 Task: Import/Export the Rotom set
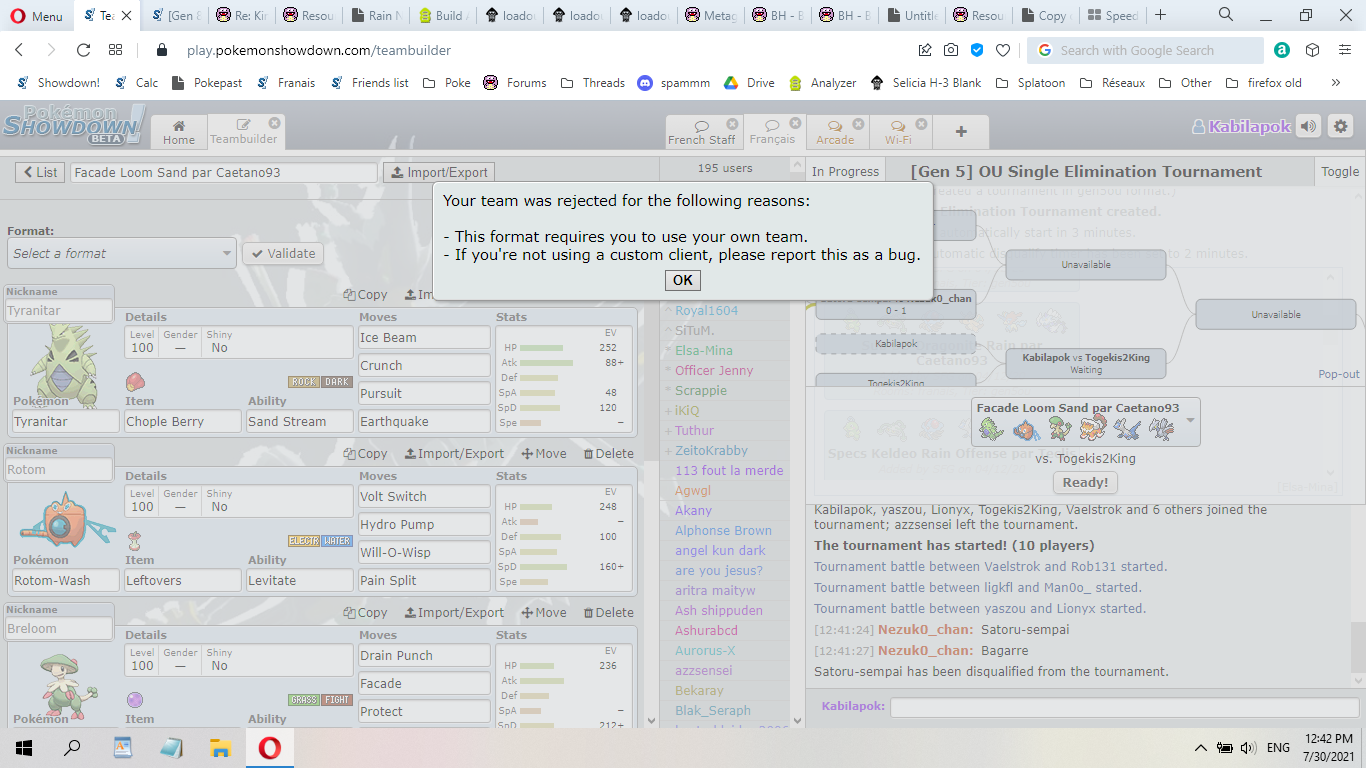tap(454, 453)
